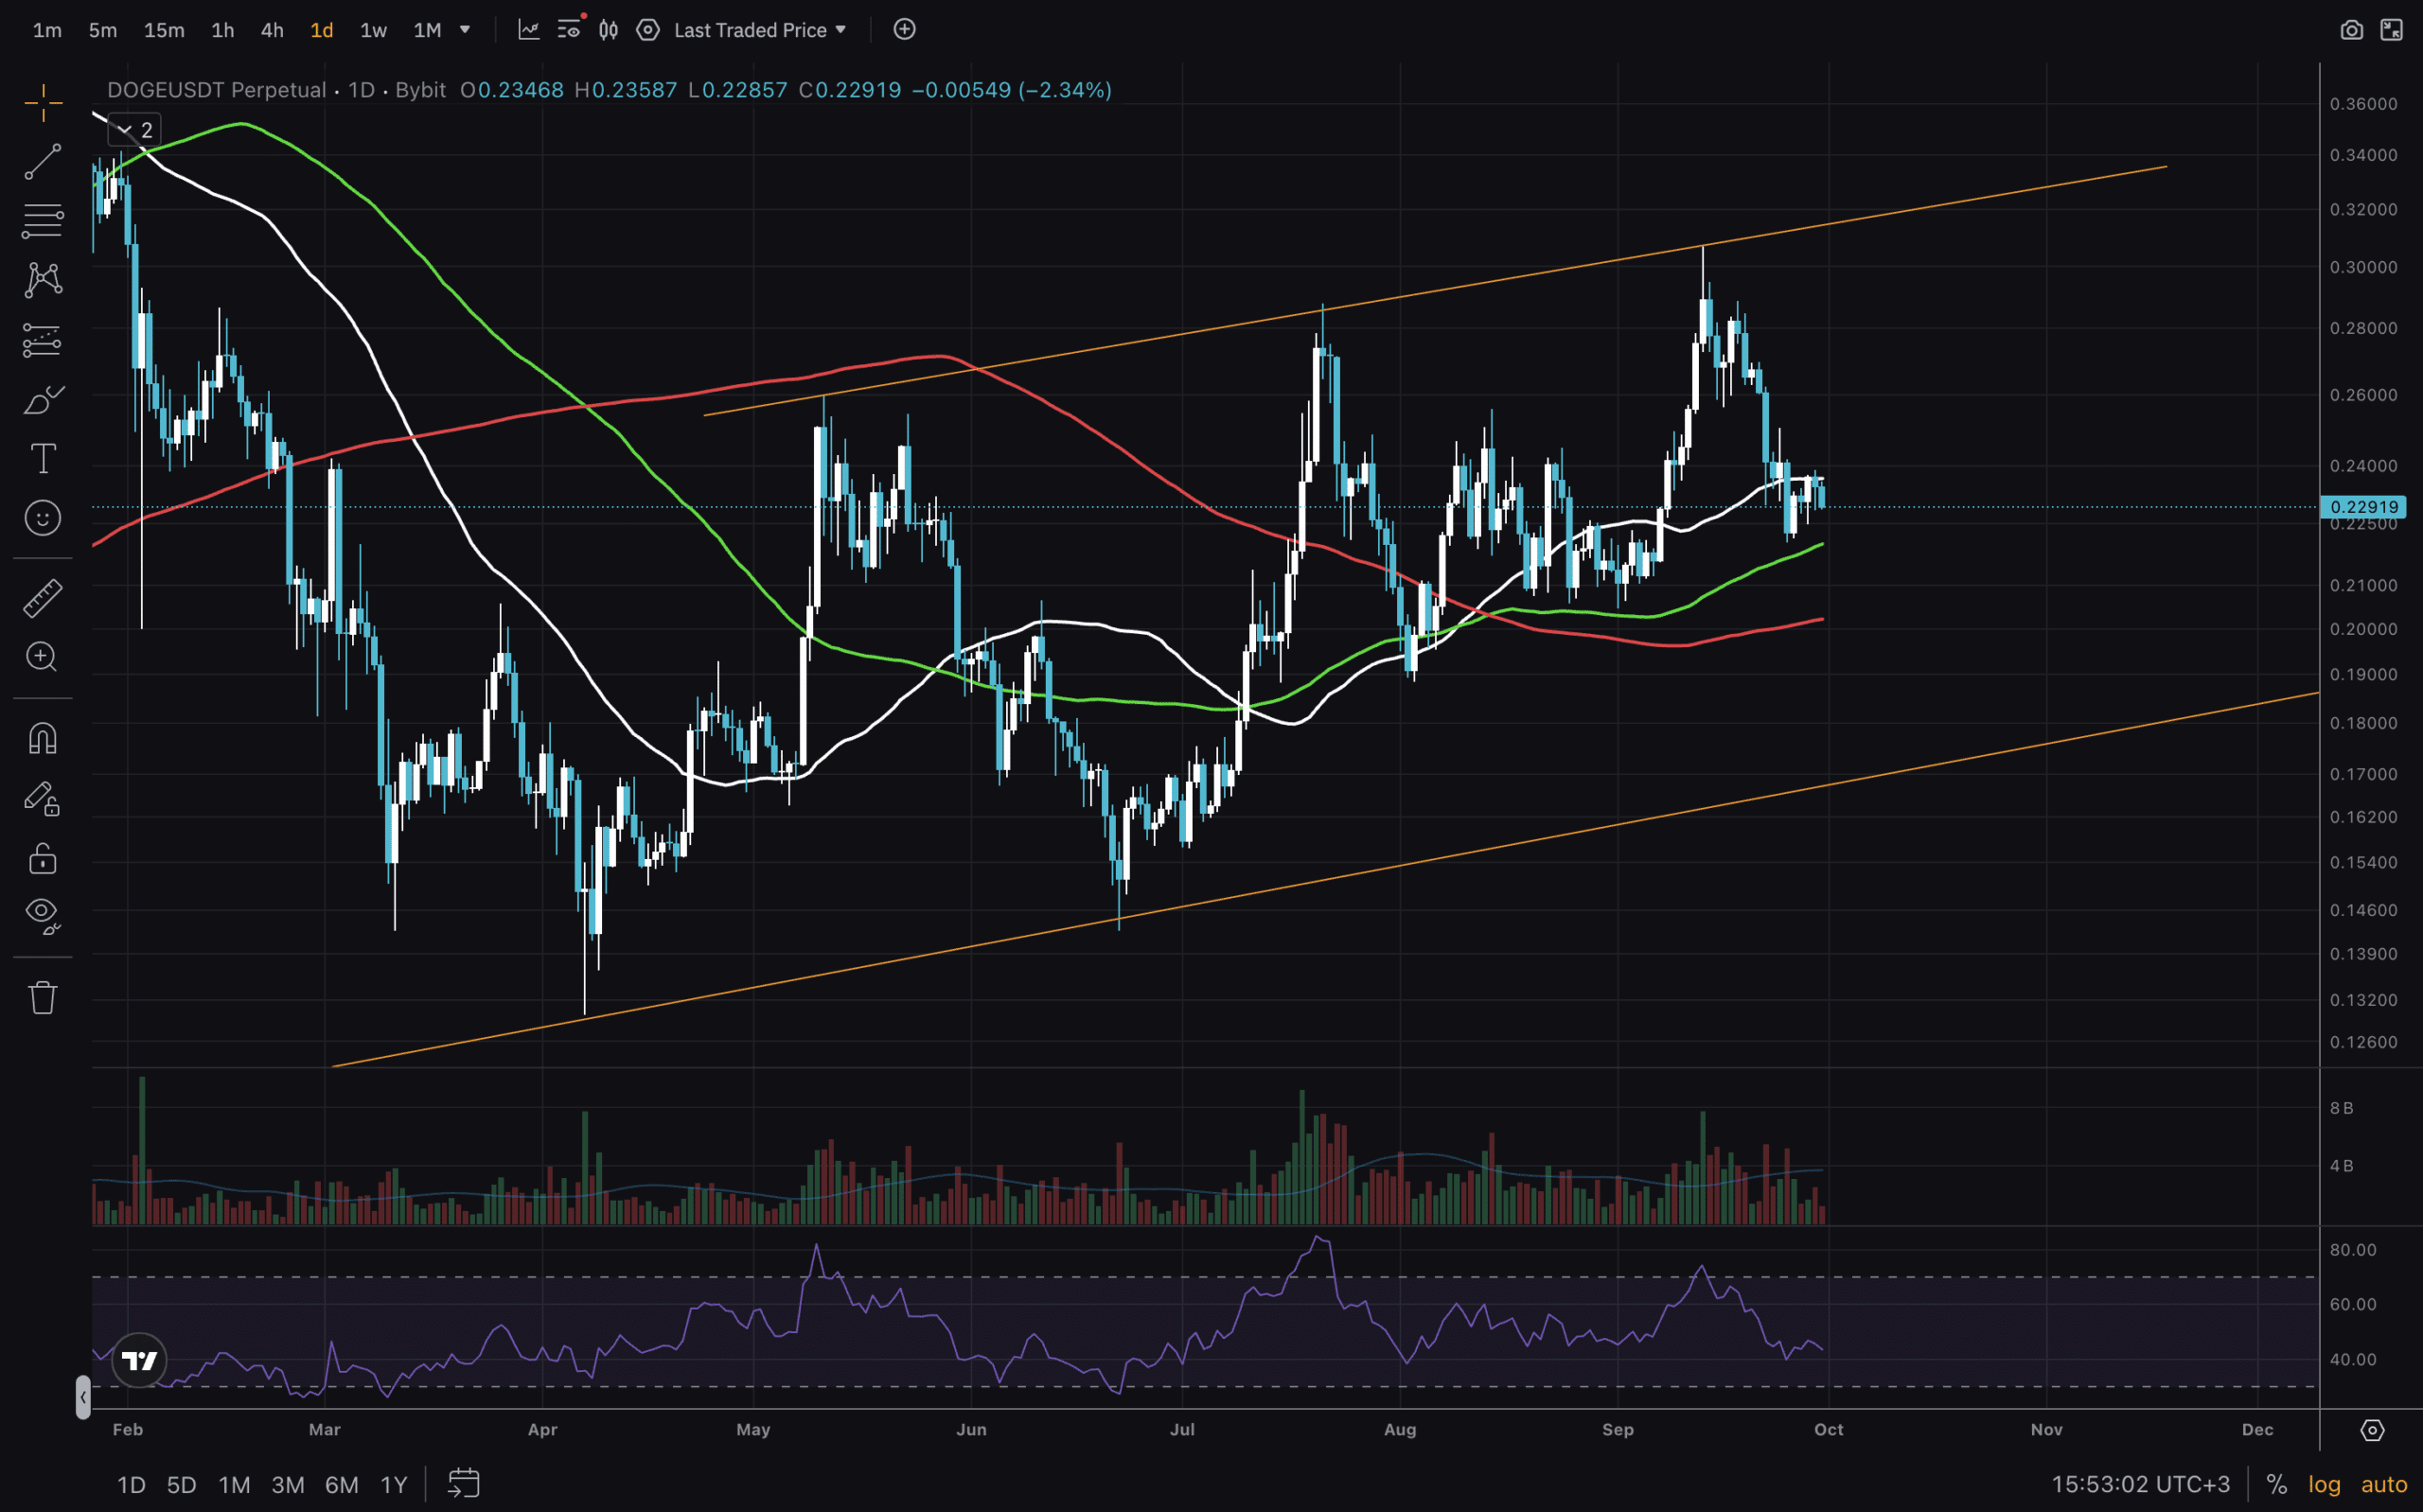Switch to the 4h timeframe
Screen dimensions: 2423x1512
272,30
